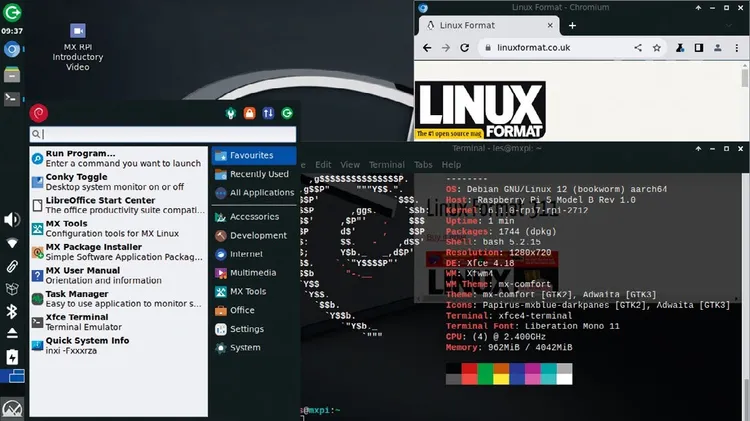Viewport: 750px width, 421px height.
Task: Open the terminal launcher in the side panel
Action: pyautogui.click(x=12, y=99)
